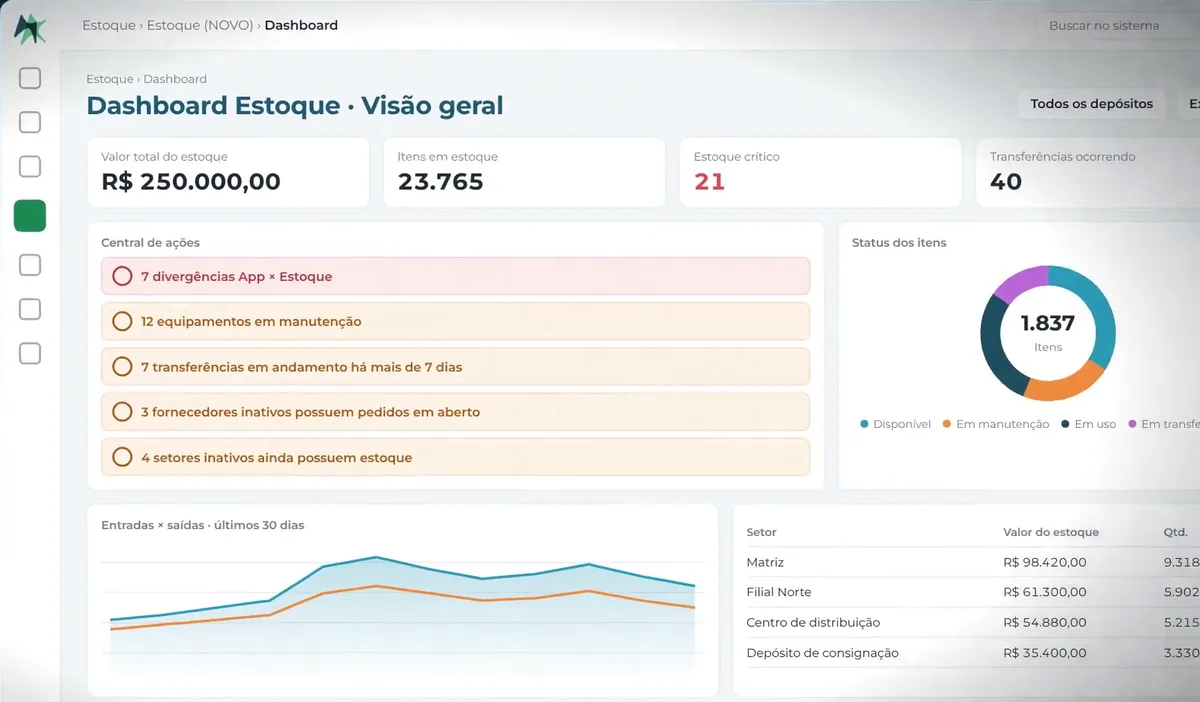The height and width of the screenshot is (702, 1200).
Task: Click the 1.837 Itens donut center
Action: tap(1048, 333)
